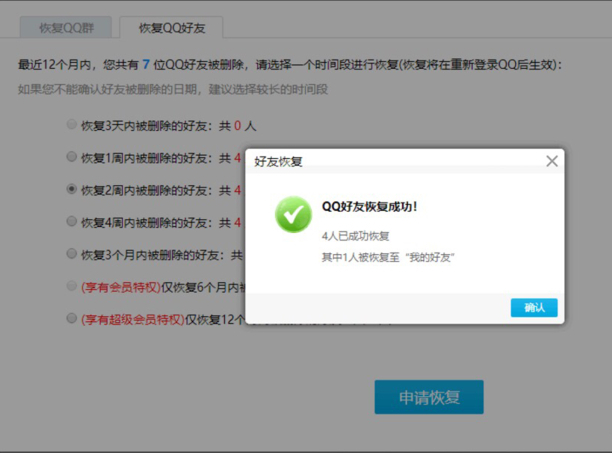Close the 好友恢复 dialog with the X
The height and width of the screenshot is (453, 612).
pyautogui.click(x=552, y=161)
